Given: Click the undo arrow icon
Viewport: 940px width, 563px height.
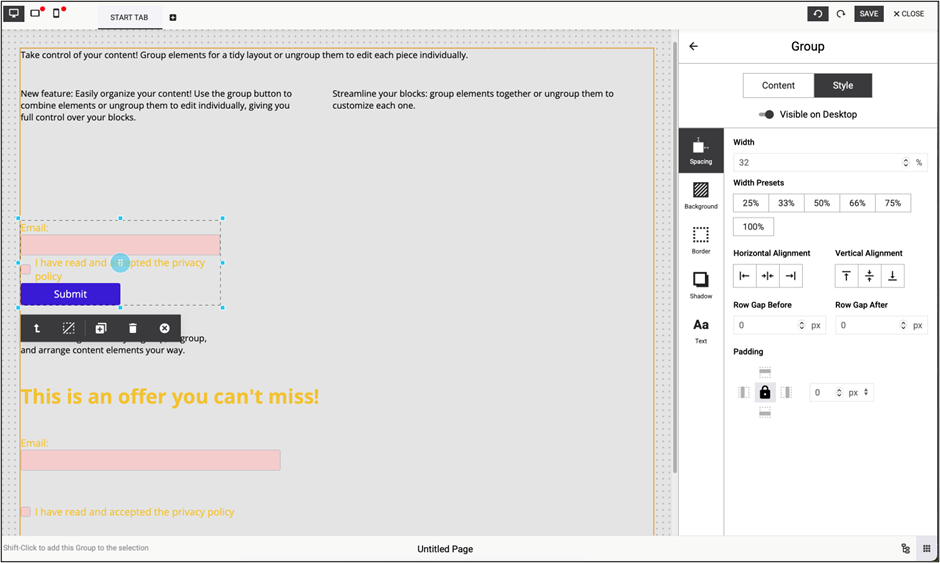Looking at the screenshot, I should 818,14.
